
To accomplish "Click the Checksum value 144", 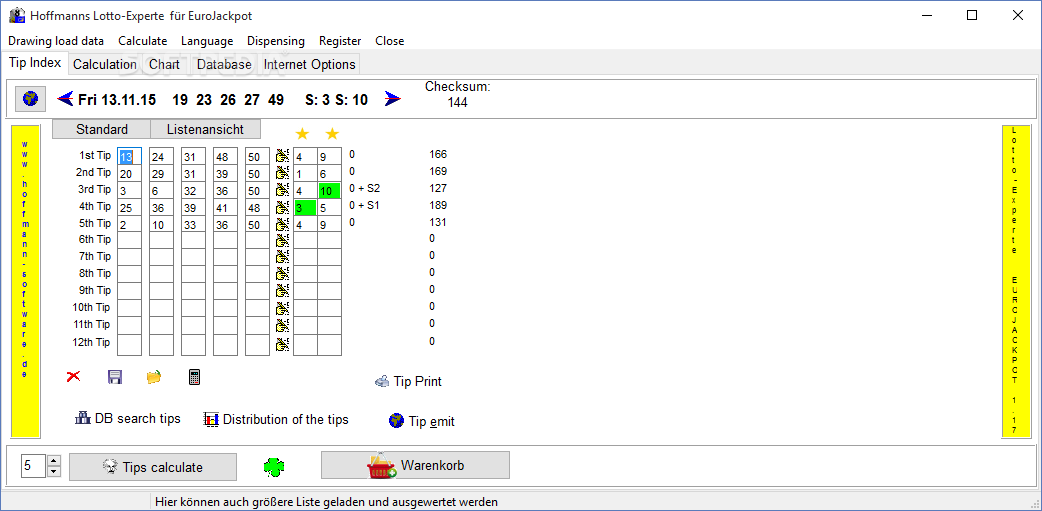I will [x=457, y=102].
